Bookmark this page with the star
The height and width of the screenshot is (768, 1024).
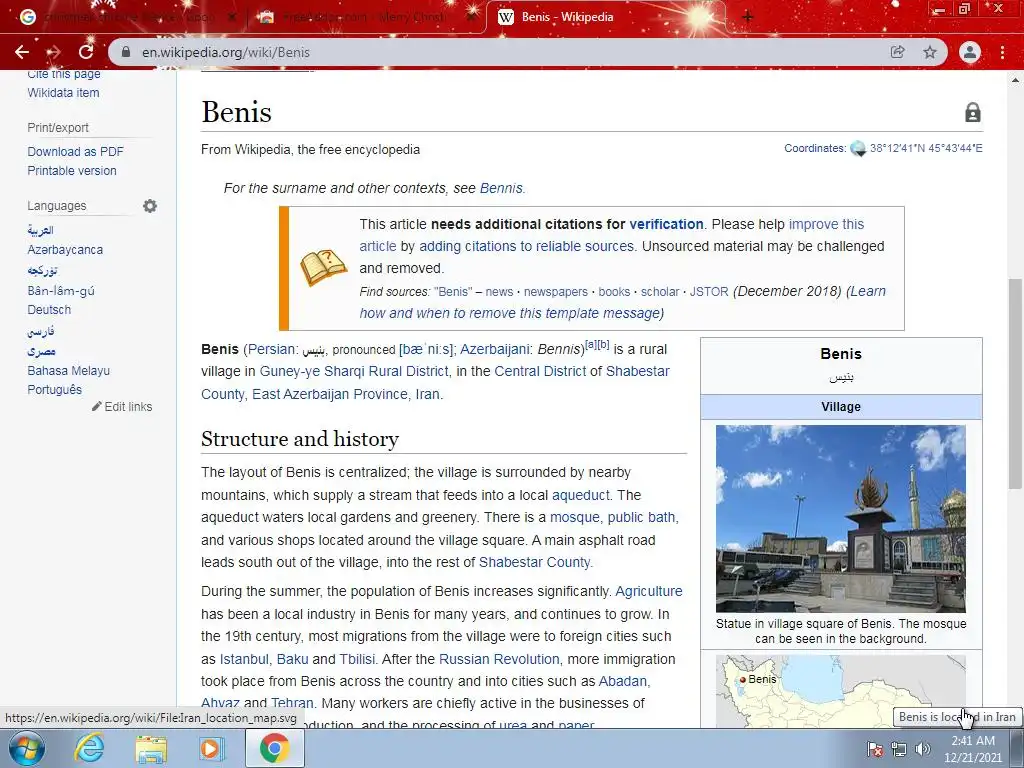coord(930,52)
